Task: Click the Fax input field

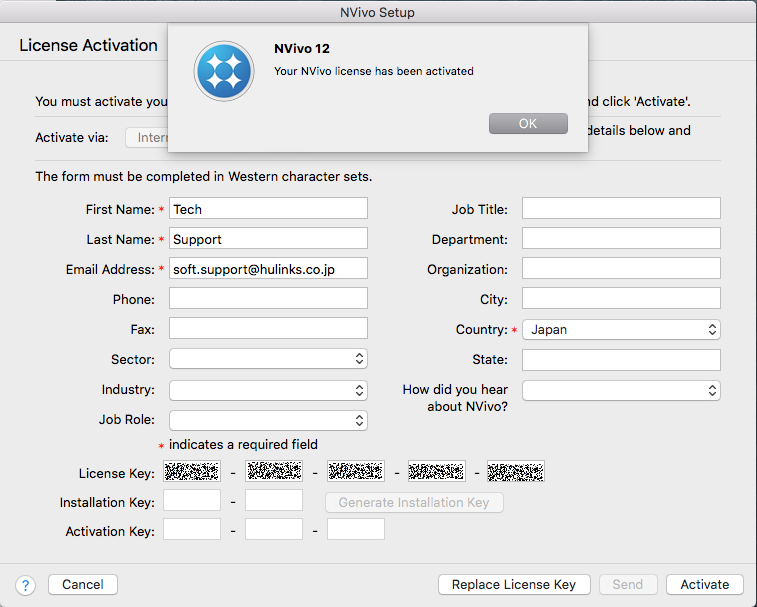Action: point(268,328)
